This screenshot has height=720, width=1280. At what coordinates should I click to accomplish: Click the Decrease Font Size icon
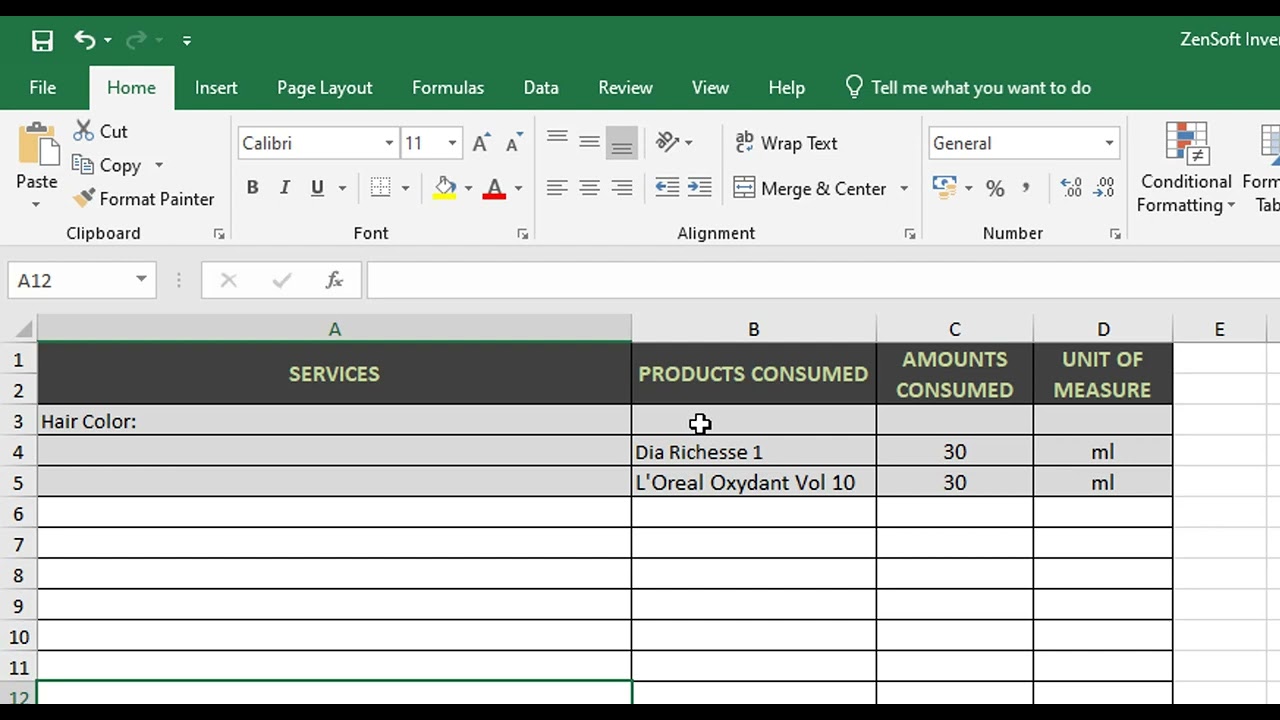[514, 143]
